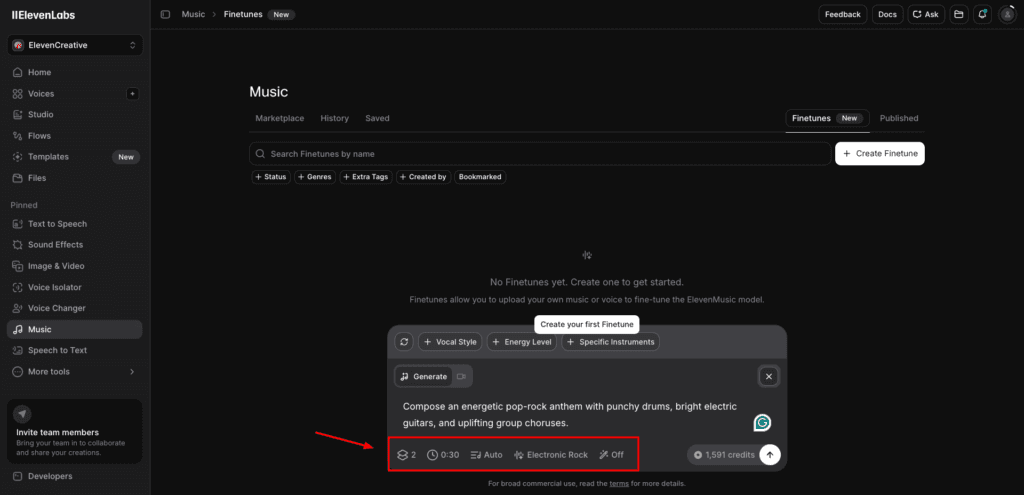Open pinned Voice Changer tool
The image size is (1024, 495).
(74, 308)
